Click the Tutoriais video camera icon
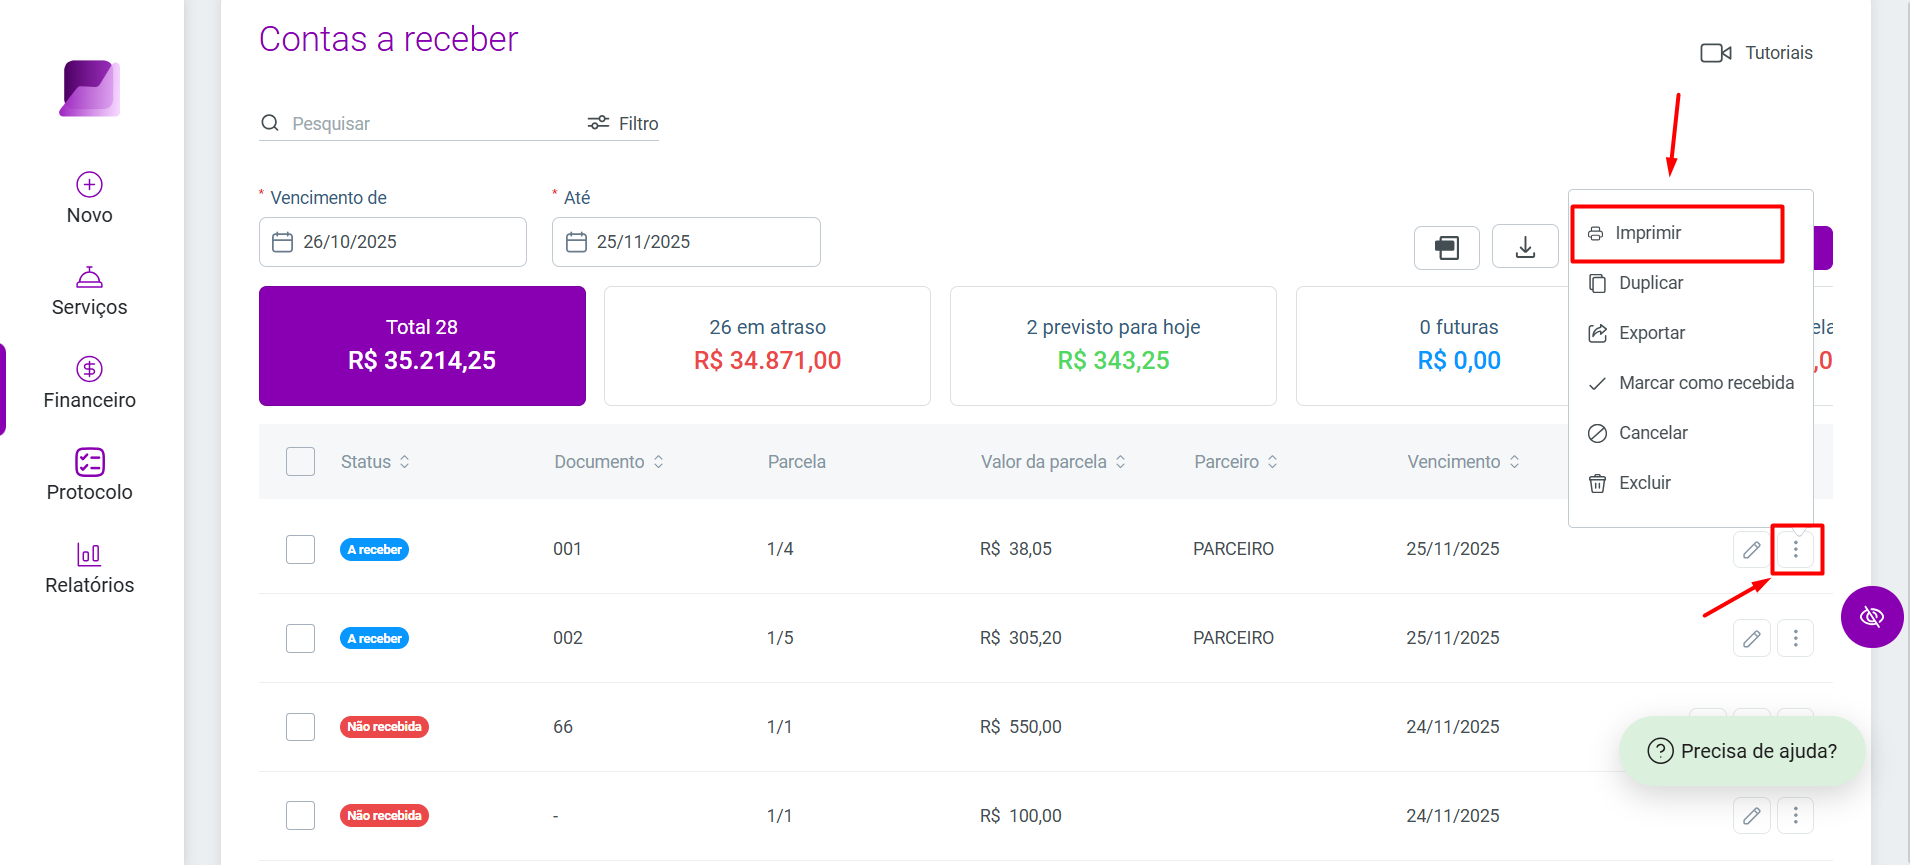The image size is (1910, 865). (1715, 53)
